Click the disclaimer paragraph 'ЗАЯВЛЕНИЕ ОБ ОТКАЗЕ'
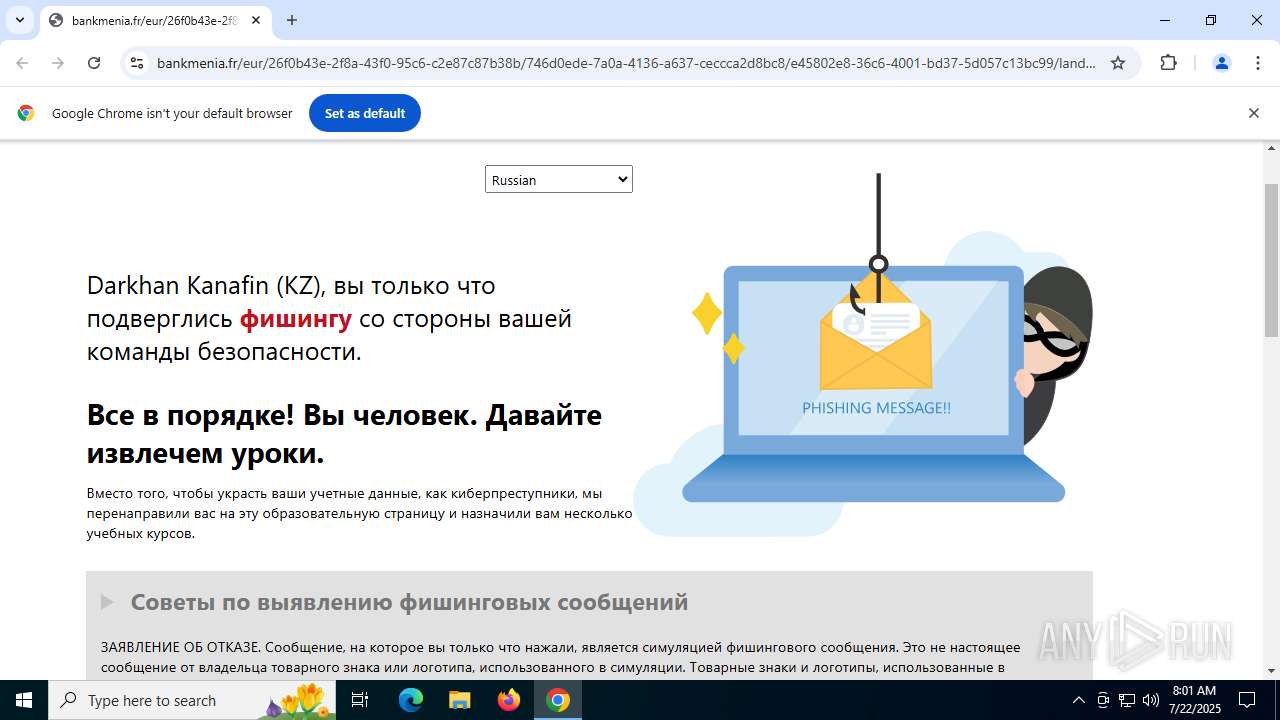 coord(561,657)
